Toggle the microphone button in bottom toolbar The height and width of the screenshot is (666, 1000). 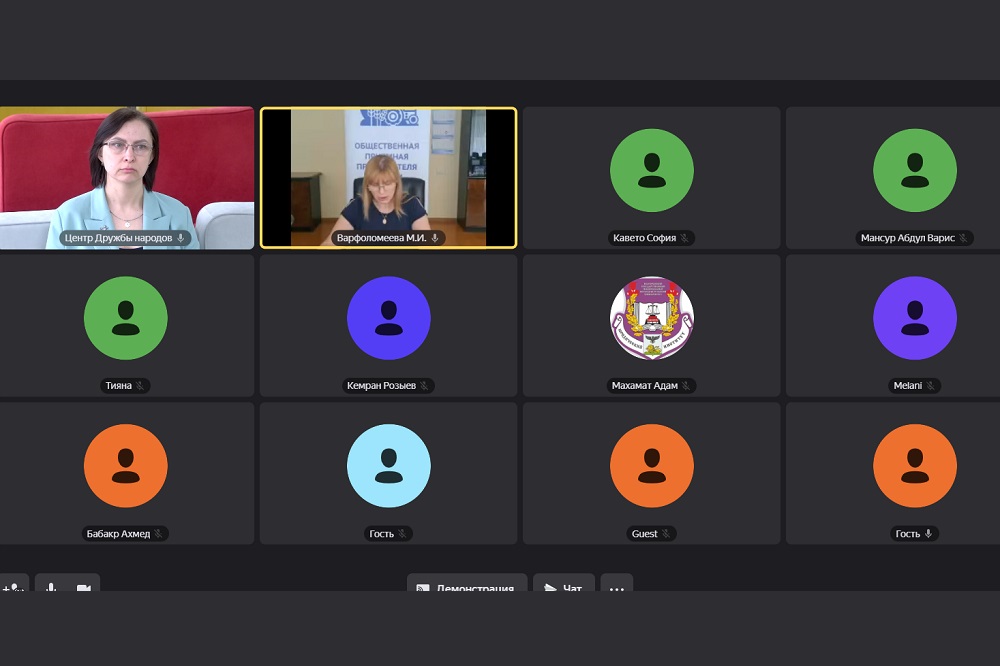pyautogui.click(x=51, y=586)
